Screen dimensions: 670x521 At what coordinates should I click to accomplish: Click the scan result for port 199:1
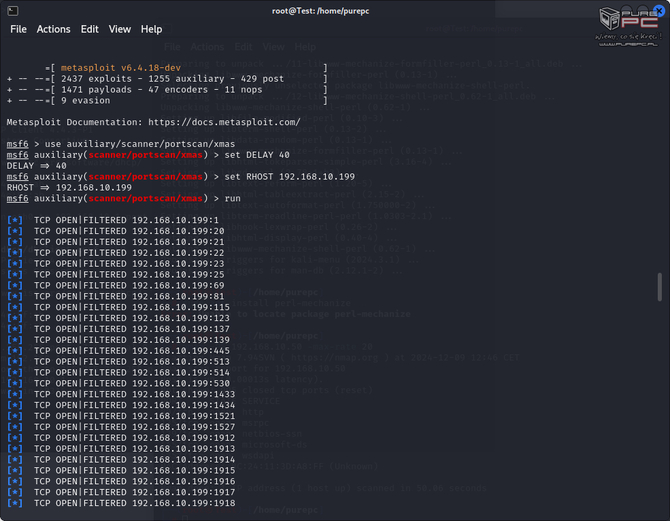click(113, 220)
